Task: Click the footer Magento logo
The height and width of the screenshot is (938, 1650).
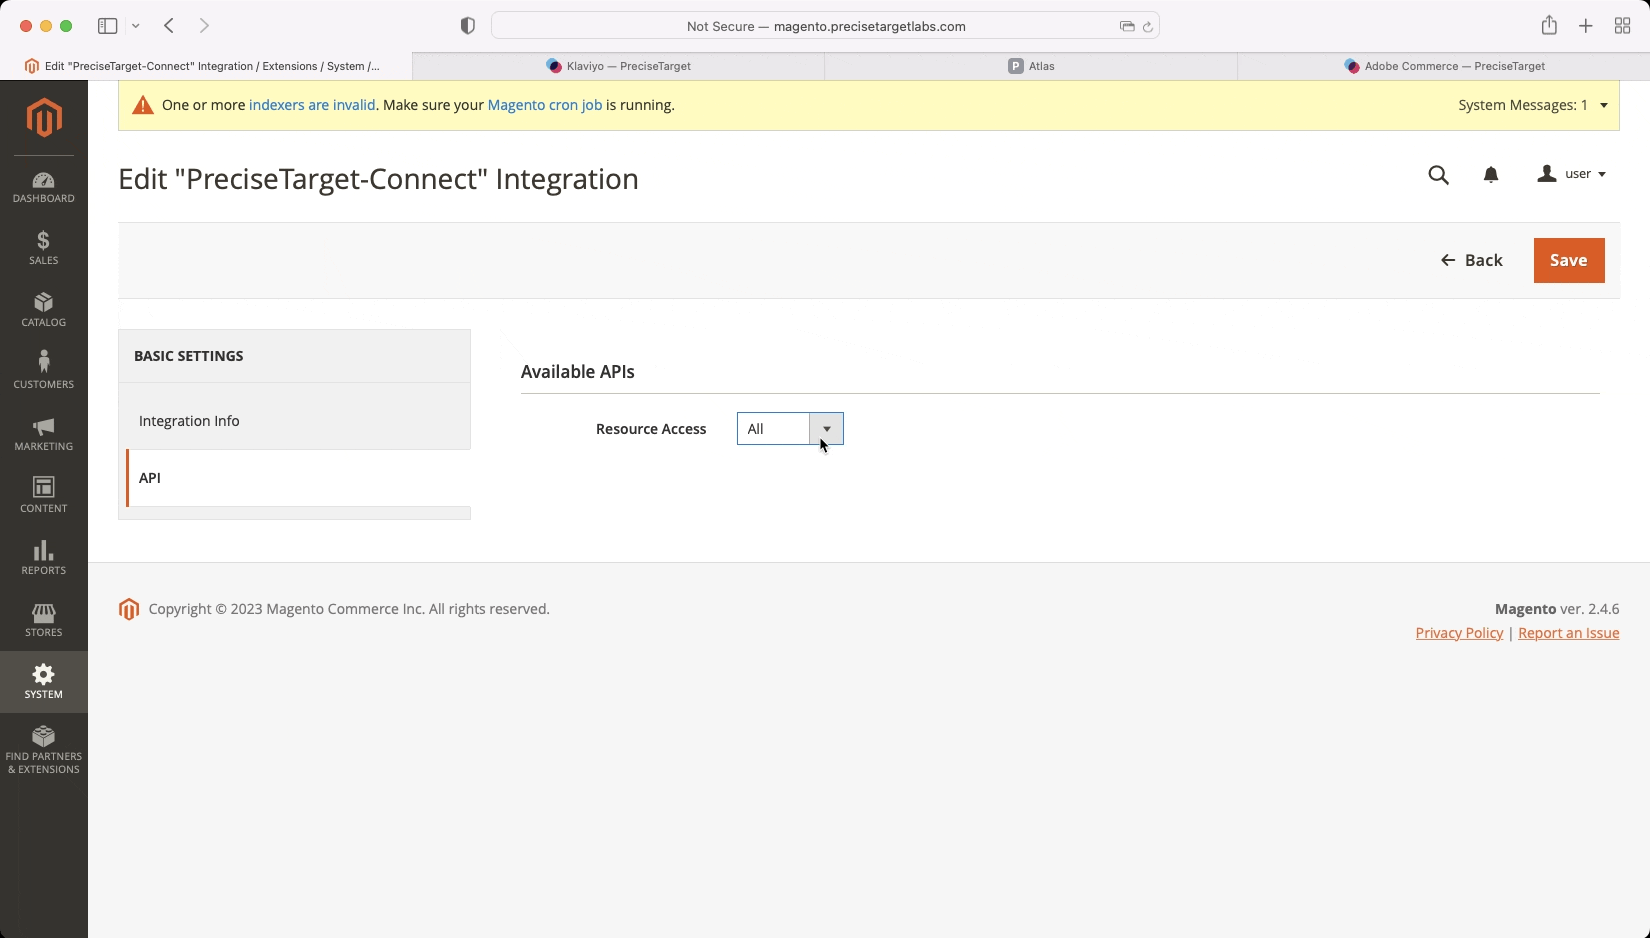Action: pyautogui.click(x=129, y=609)
